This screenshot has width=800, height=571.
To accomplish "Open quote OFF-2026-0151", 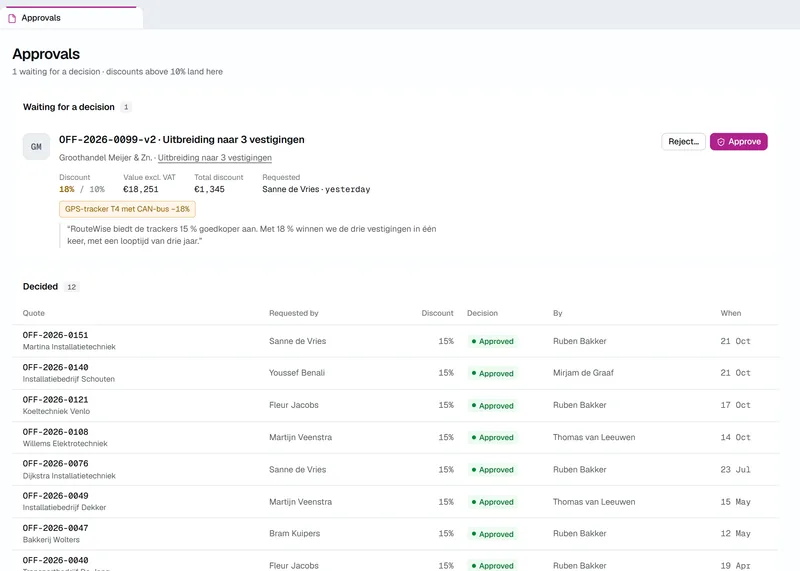I will (55, 335).
